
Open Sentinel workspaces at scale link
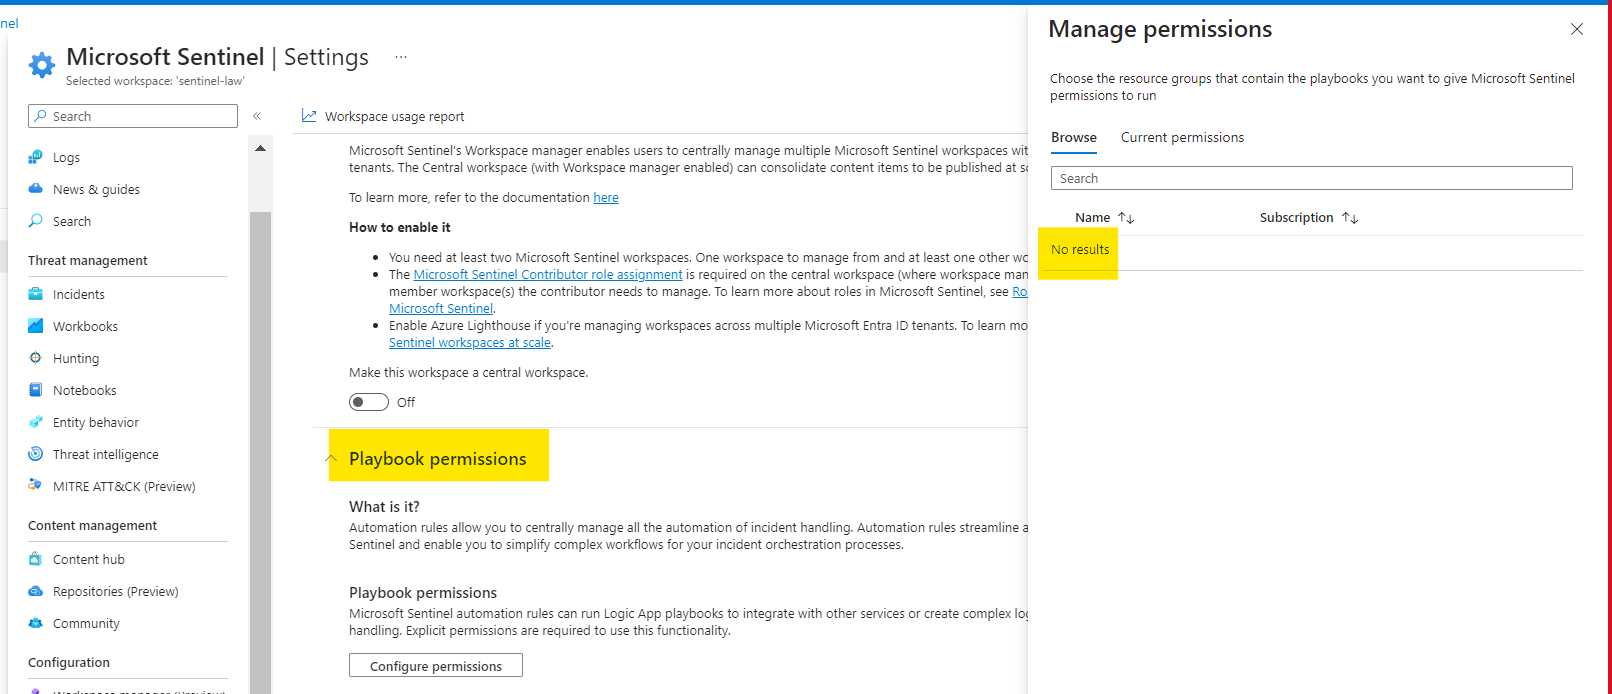click(470, 343)
